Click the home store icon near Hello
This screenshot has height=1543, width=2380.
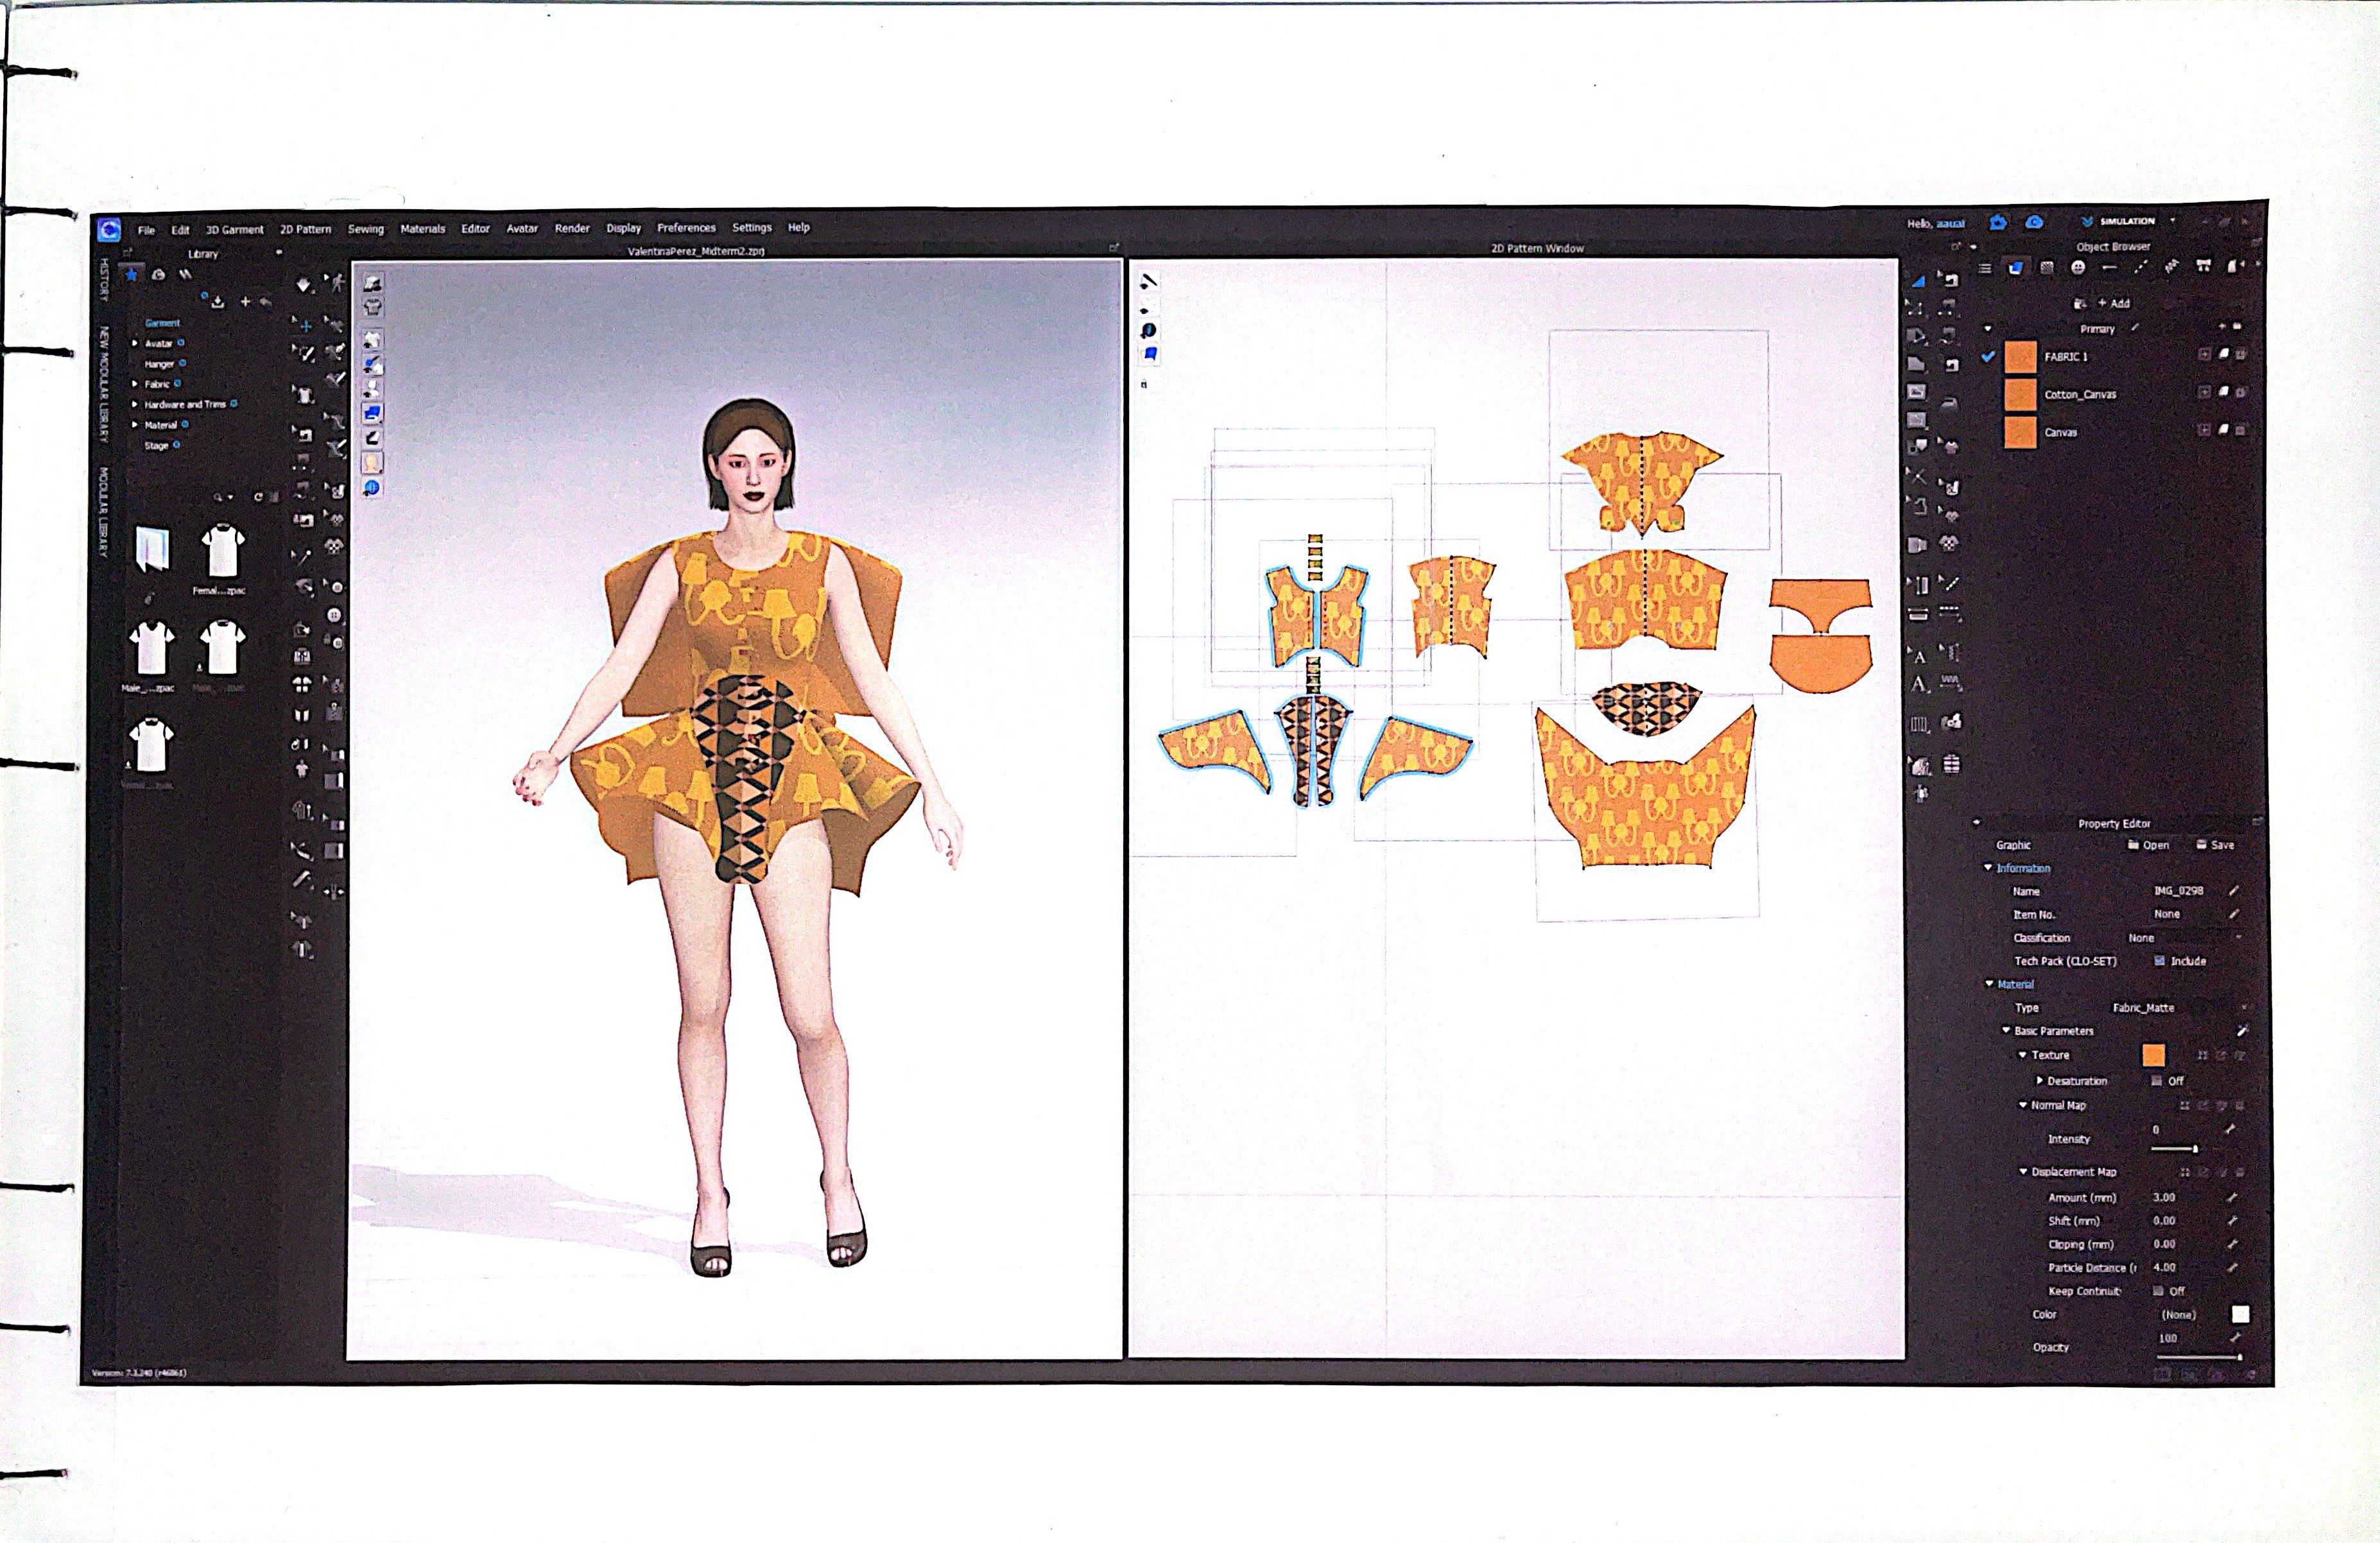pyautogui.click(x=1997, y=223)
